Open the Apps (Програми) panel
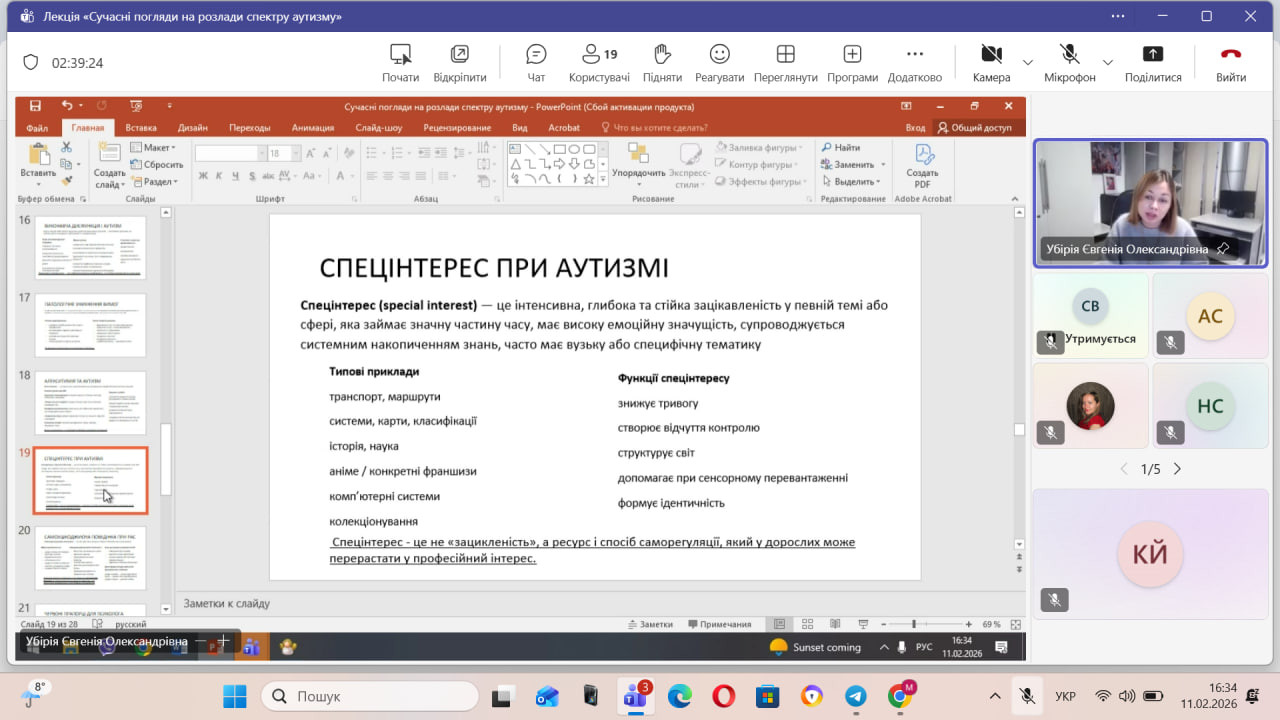Image resolution: width=1280 pixels, height=720 pixels. [x=852, y=62]
